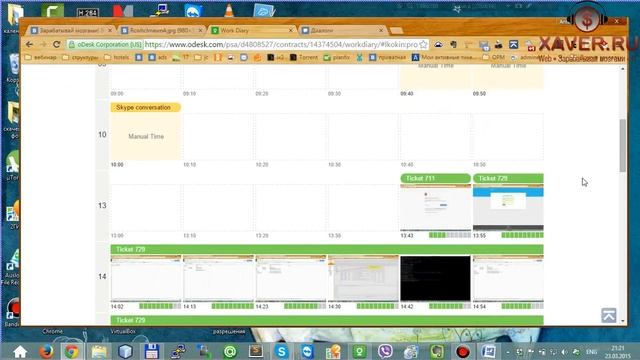The image size is (640, 360).
Task: Click the scrollbar down arrow
Action: (x=622, y=321)
